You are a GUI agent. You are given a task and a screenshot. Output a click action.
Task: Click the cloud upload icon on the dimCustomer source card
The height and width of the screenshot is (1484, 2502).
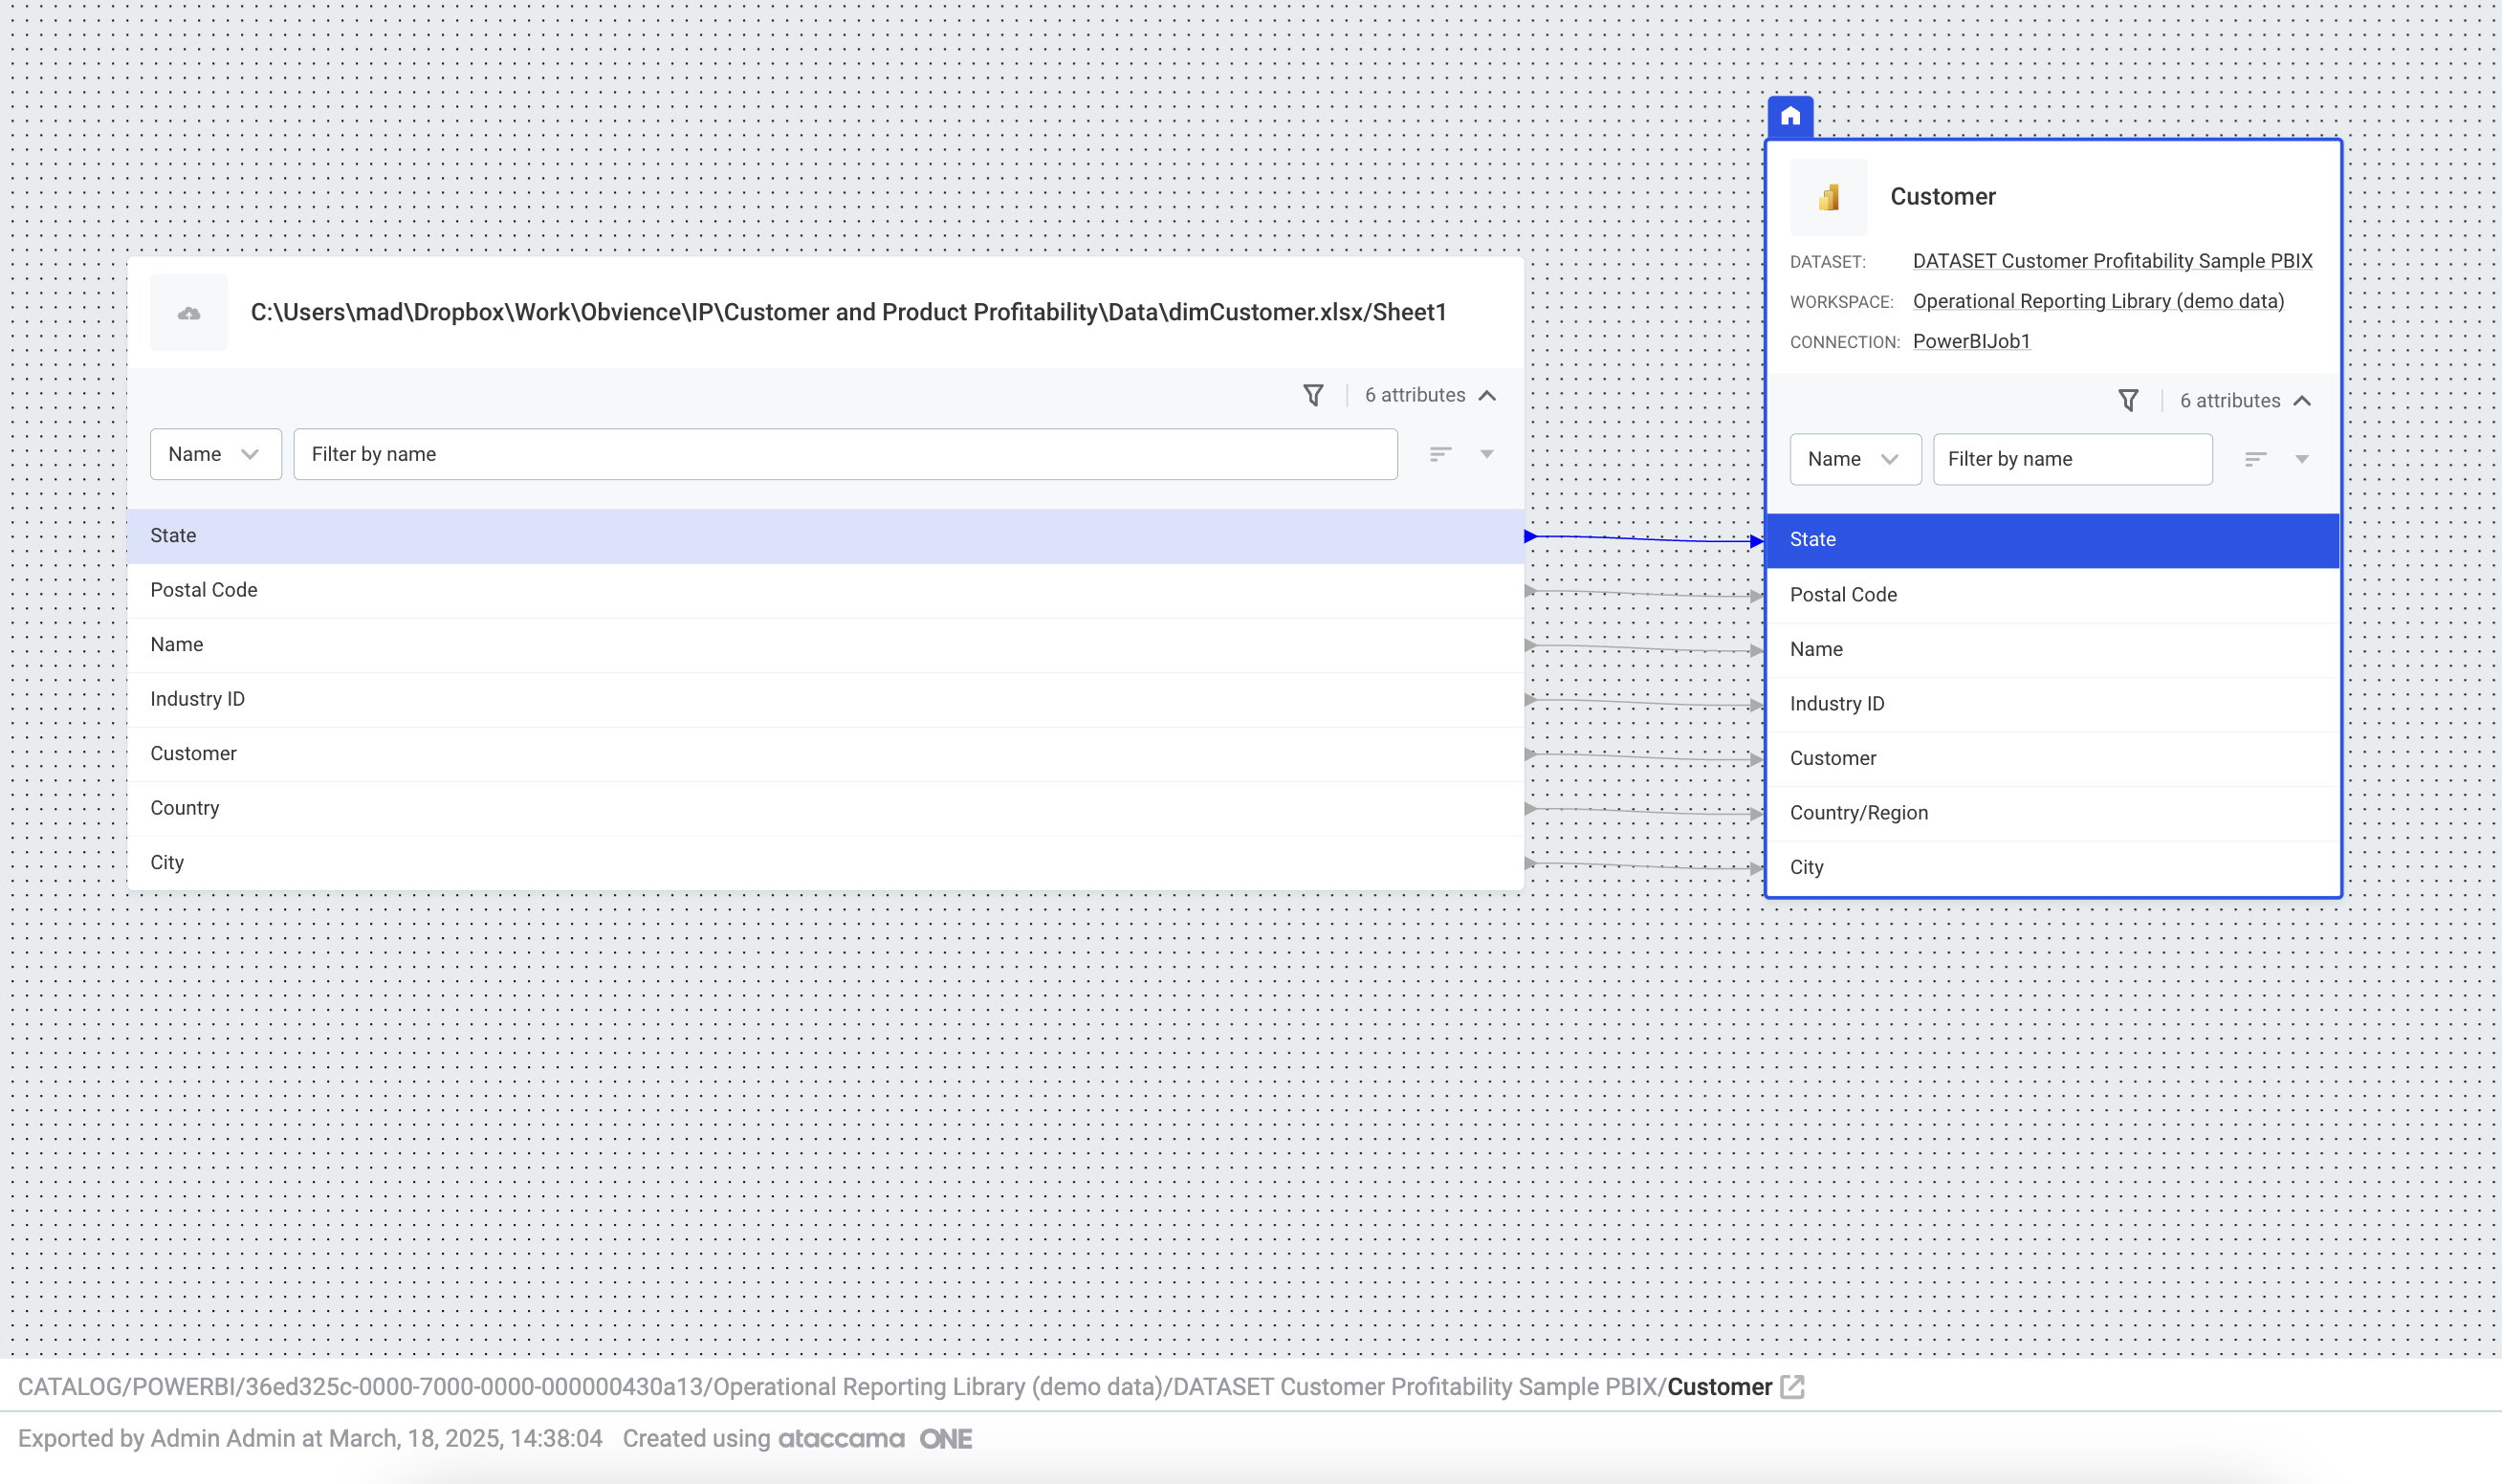coord(189,313)
